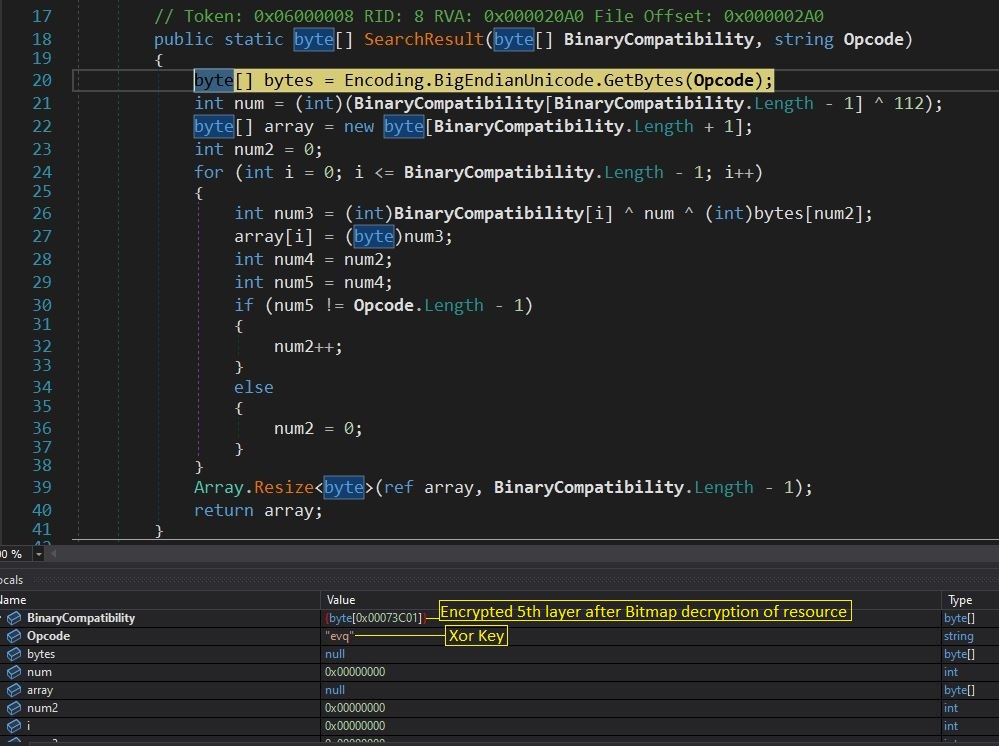Screen dimensions: 999x746
Task: Select the bytes variable icon in Locals
Action: pos(14,654)
